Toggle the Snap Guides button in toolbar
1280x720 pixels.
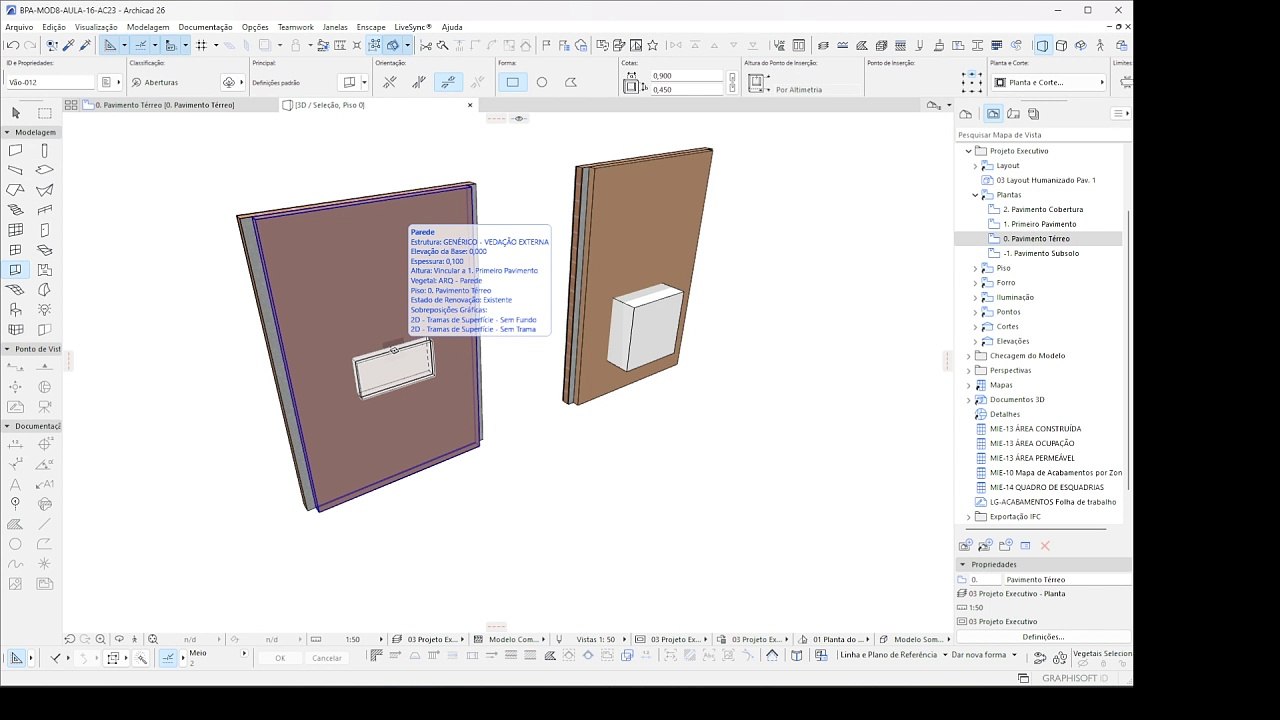pos(141,45)
